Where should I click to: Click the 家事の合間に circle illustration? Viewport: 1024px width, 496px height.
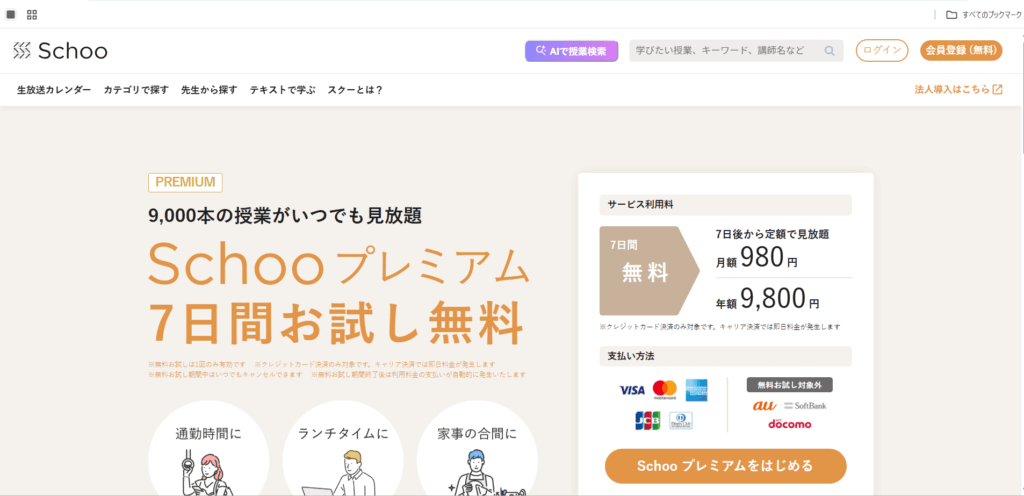(x=477, y=450)
